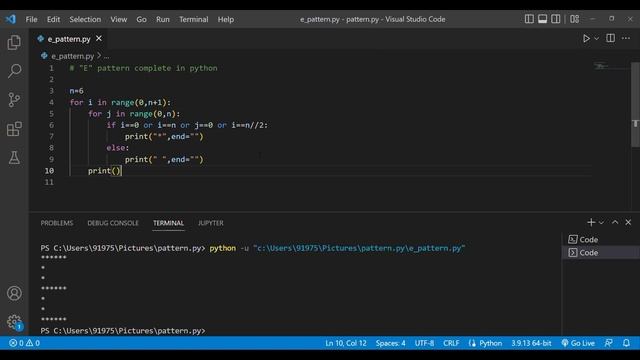Toggle the bottom panel visibility
The width and height of the screenshot is (640, 360).
(542, 19)
